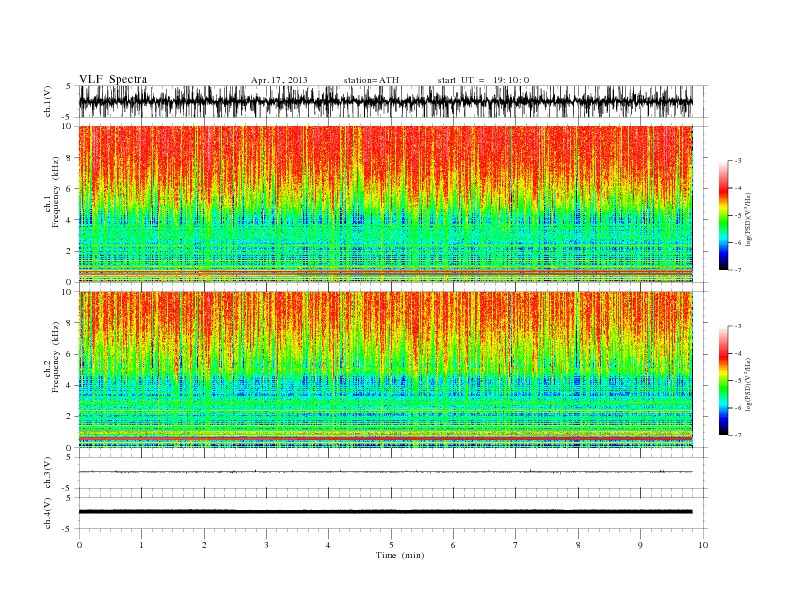Select the ch.2 spectrogram color scale bar
Image resolution: width=792 pixels, height=612 pixels.
coord(723,380)
